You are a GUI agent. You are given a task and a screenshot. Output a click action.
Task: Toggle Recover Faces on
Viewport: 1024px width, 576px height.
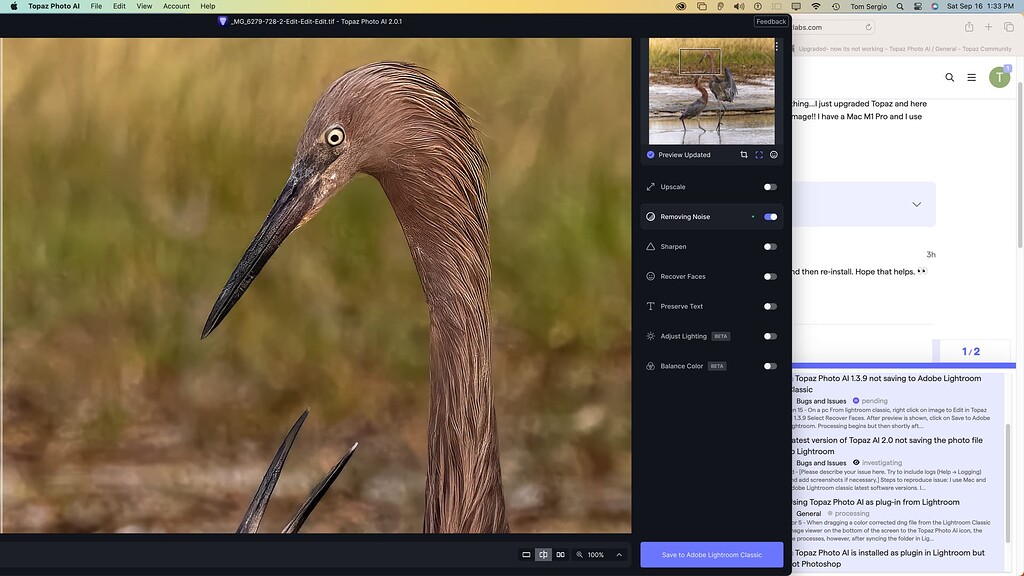(770, 277)
